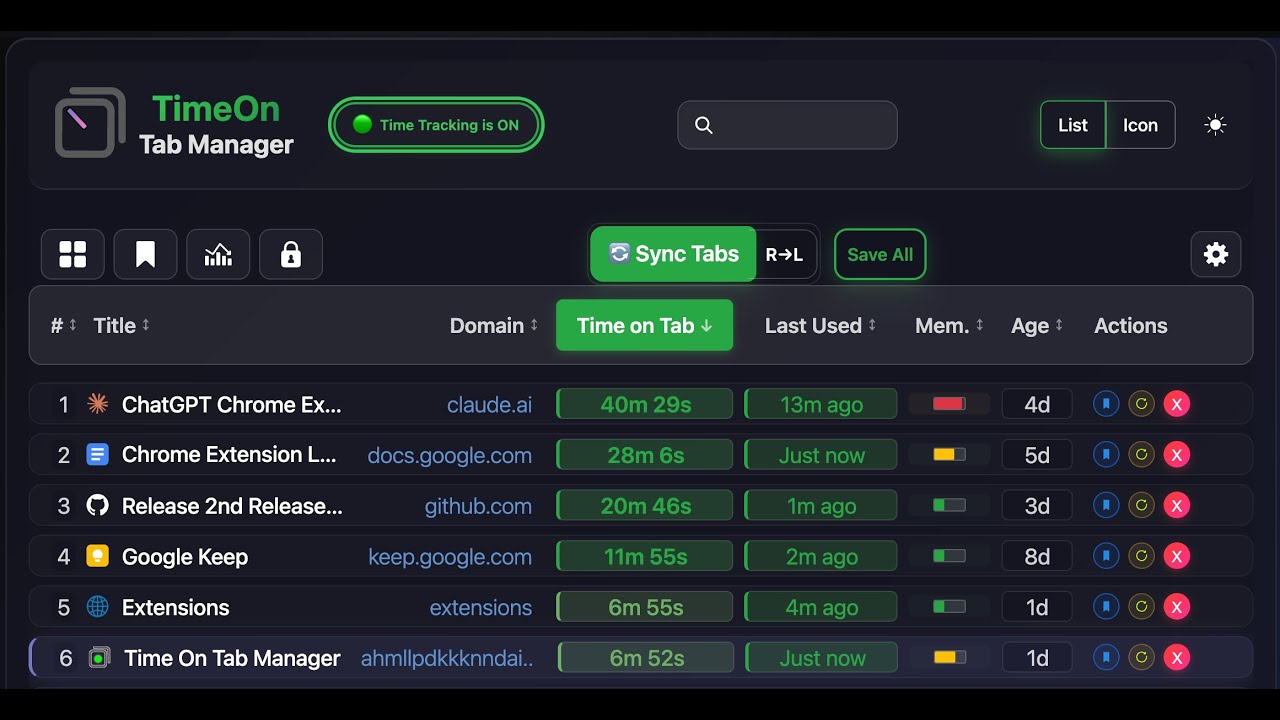
Task: Click the green memory bar for github.com
Action: click(949, 505)
